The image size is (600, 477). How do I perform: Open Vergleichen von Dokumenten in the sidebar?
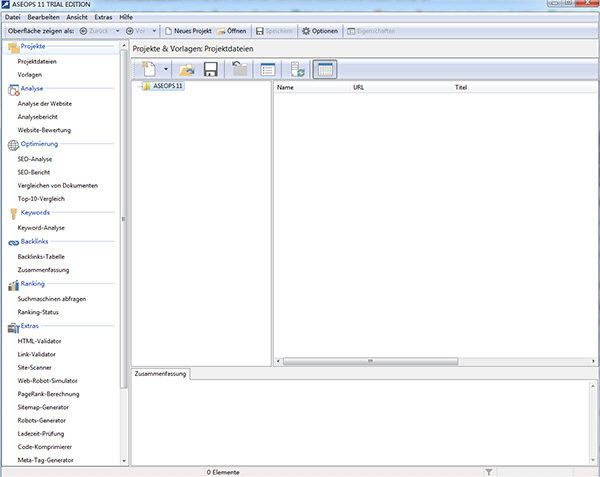coord(58,186)
